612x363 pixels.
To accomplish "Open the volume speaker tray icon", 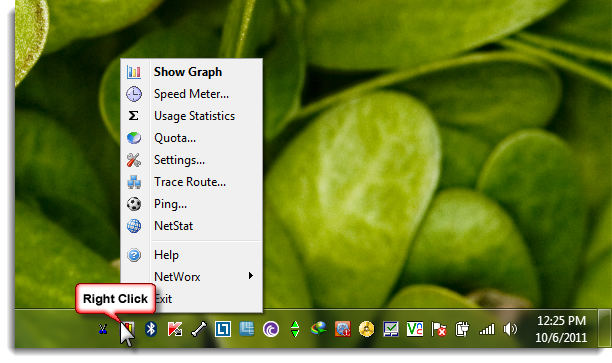I will [510, 329].
